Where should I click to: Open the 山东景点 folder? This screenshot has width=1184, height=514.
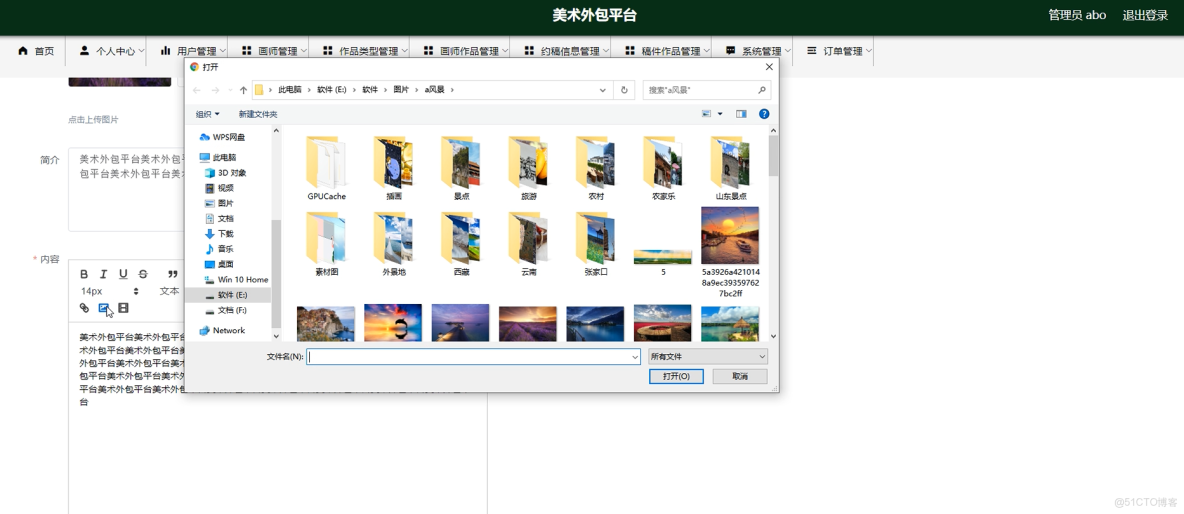click(x=730, y=168)
